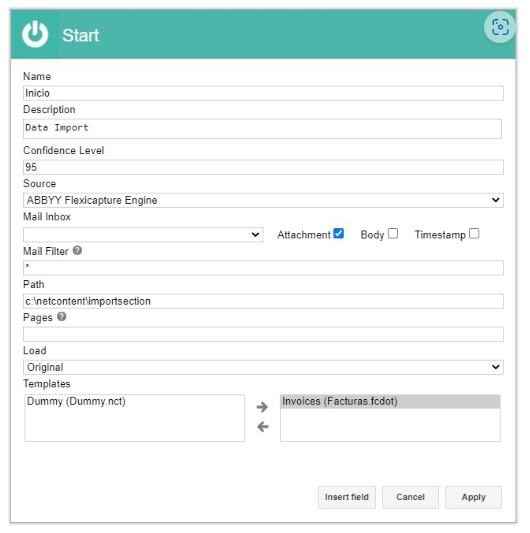Viewport: 530px width, 533px height.
Task: Open the Mail Filter help icon
Action: [78, 251]
